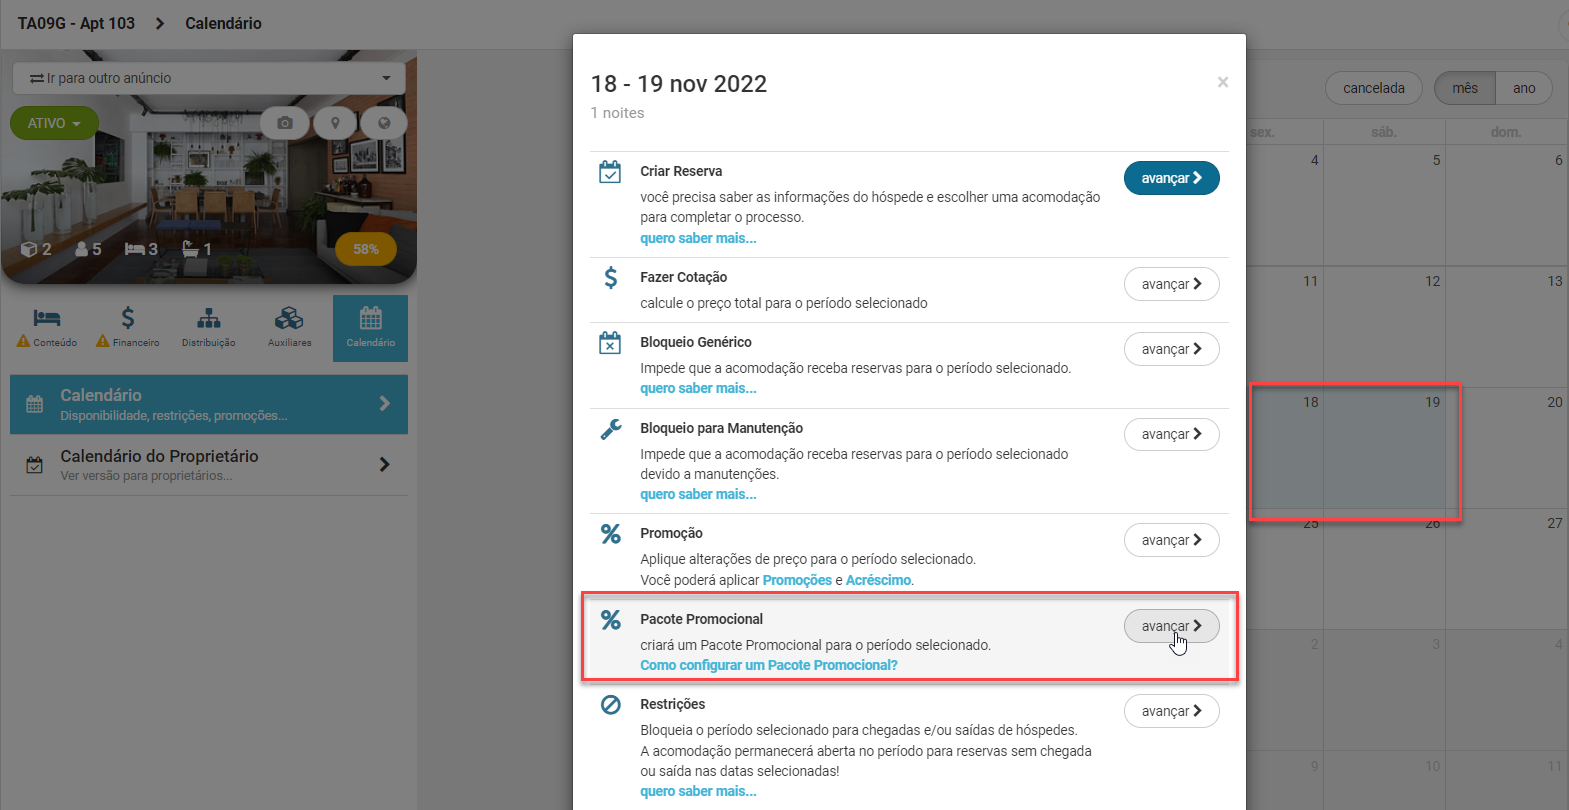Click the guests person count icon
The width and height of the screenshot is (1569, 810).
click(x=82, y=249)
